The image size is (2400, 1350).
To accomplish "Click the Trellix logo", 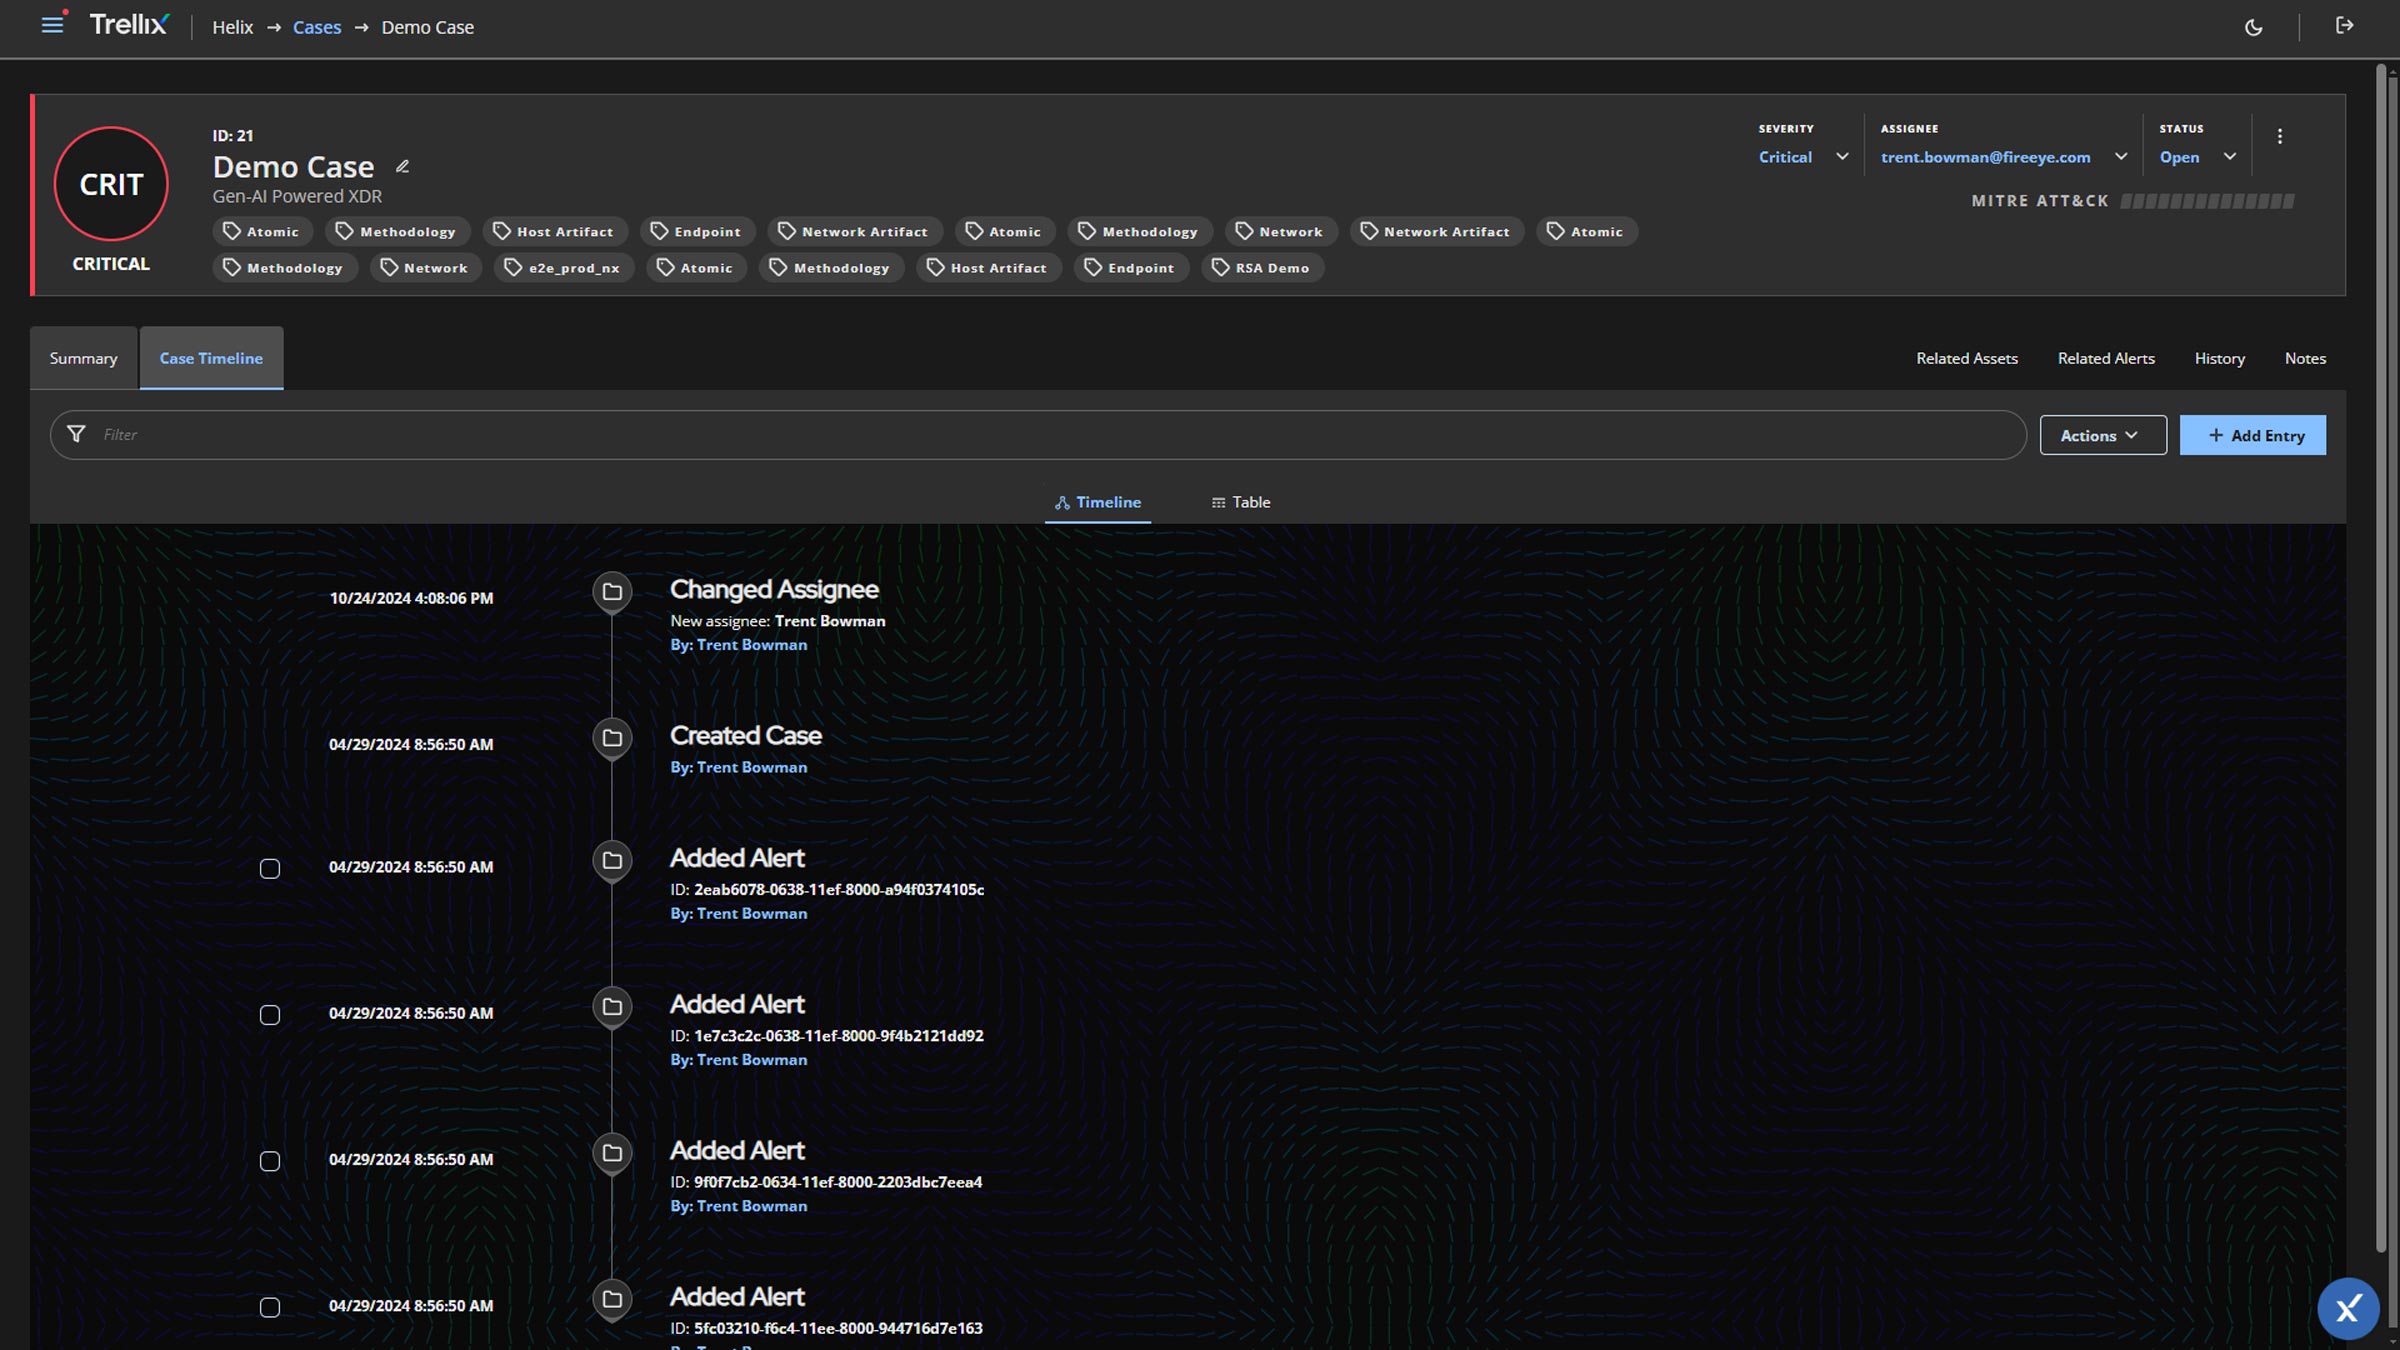I will coord(129,25).
